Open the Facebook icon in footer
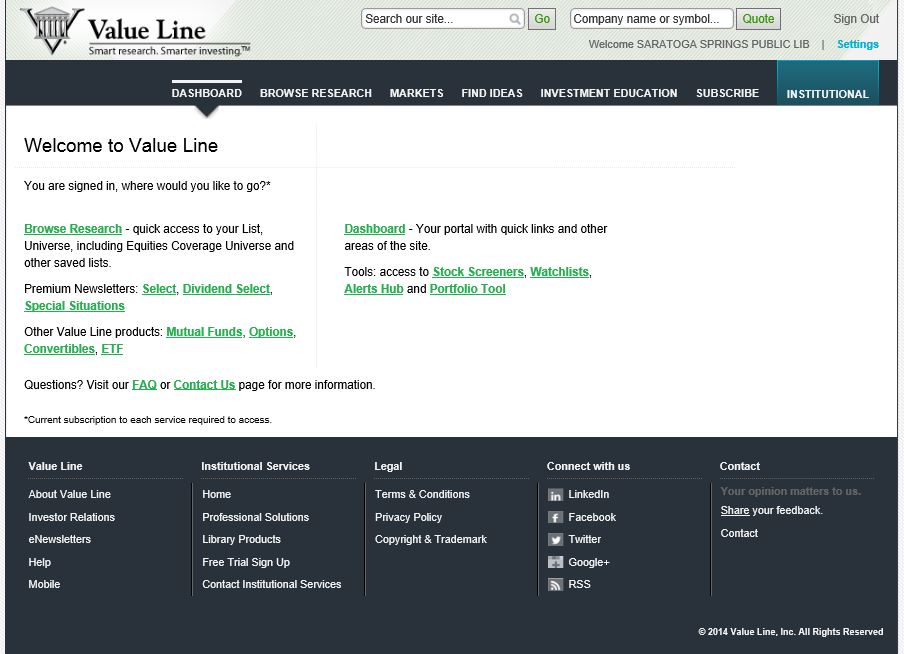The image size is (904, 654). click(x=555, y=517)
